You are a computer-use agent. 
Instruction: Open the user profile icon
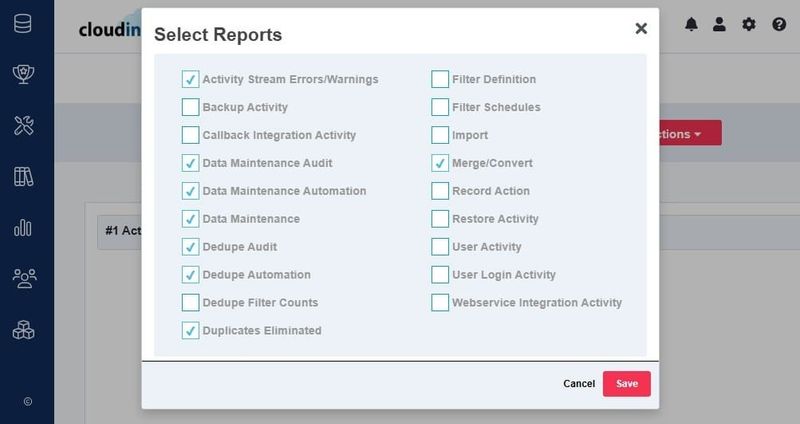coord(719,24)
